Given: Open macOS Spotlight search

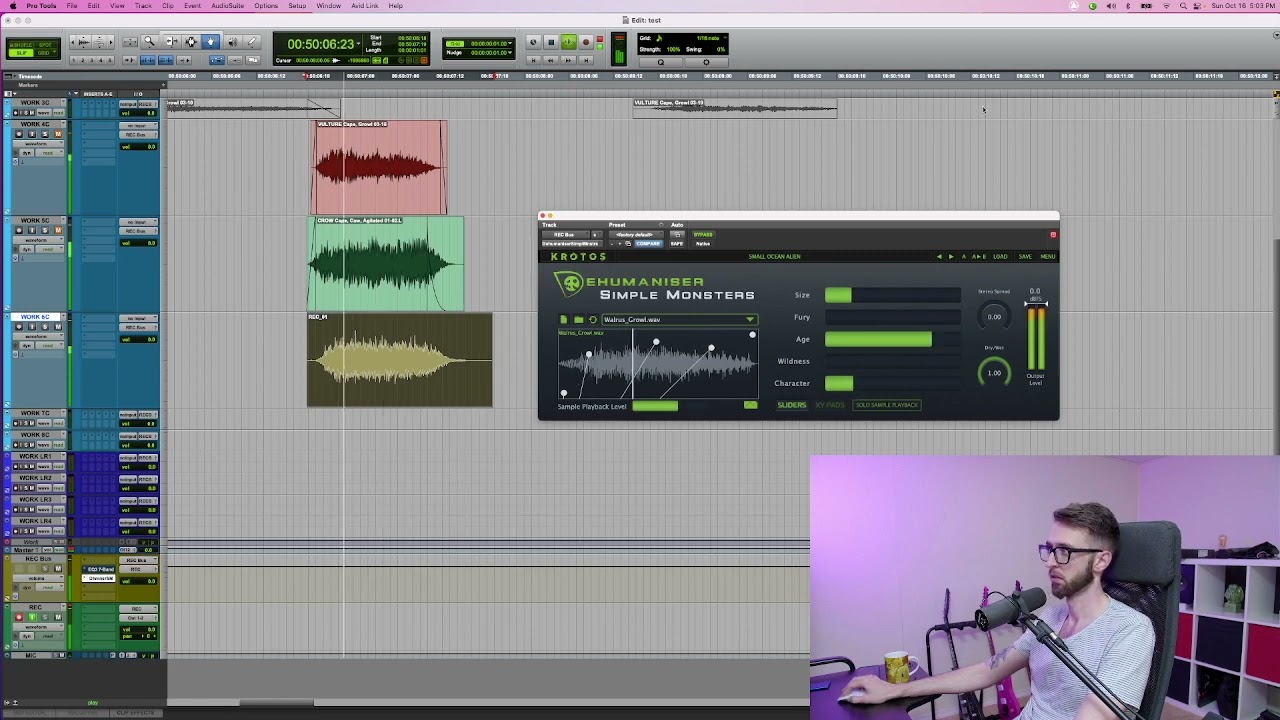Looking at the screenshot, I should pyautogui.click(x=1184, y=6).
